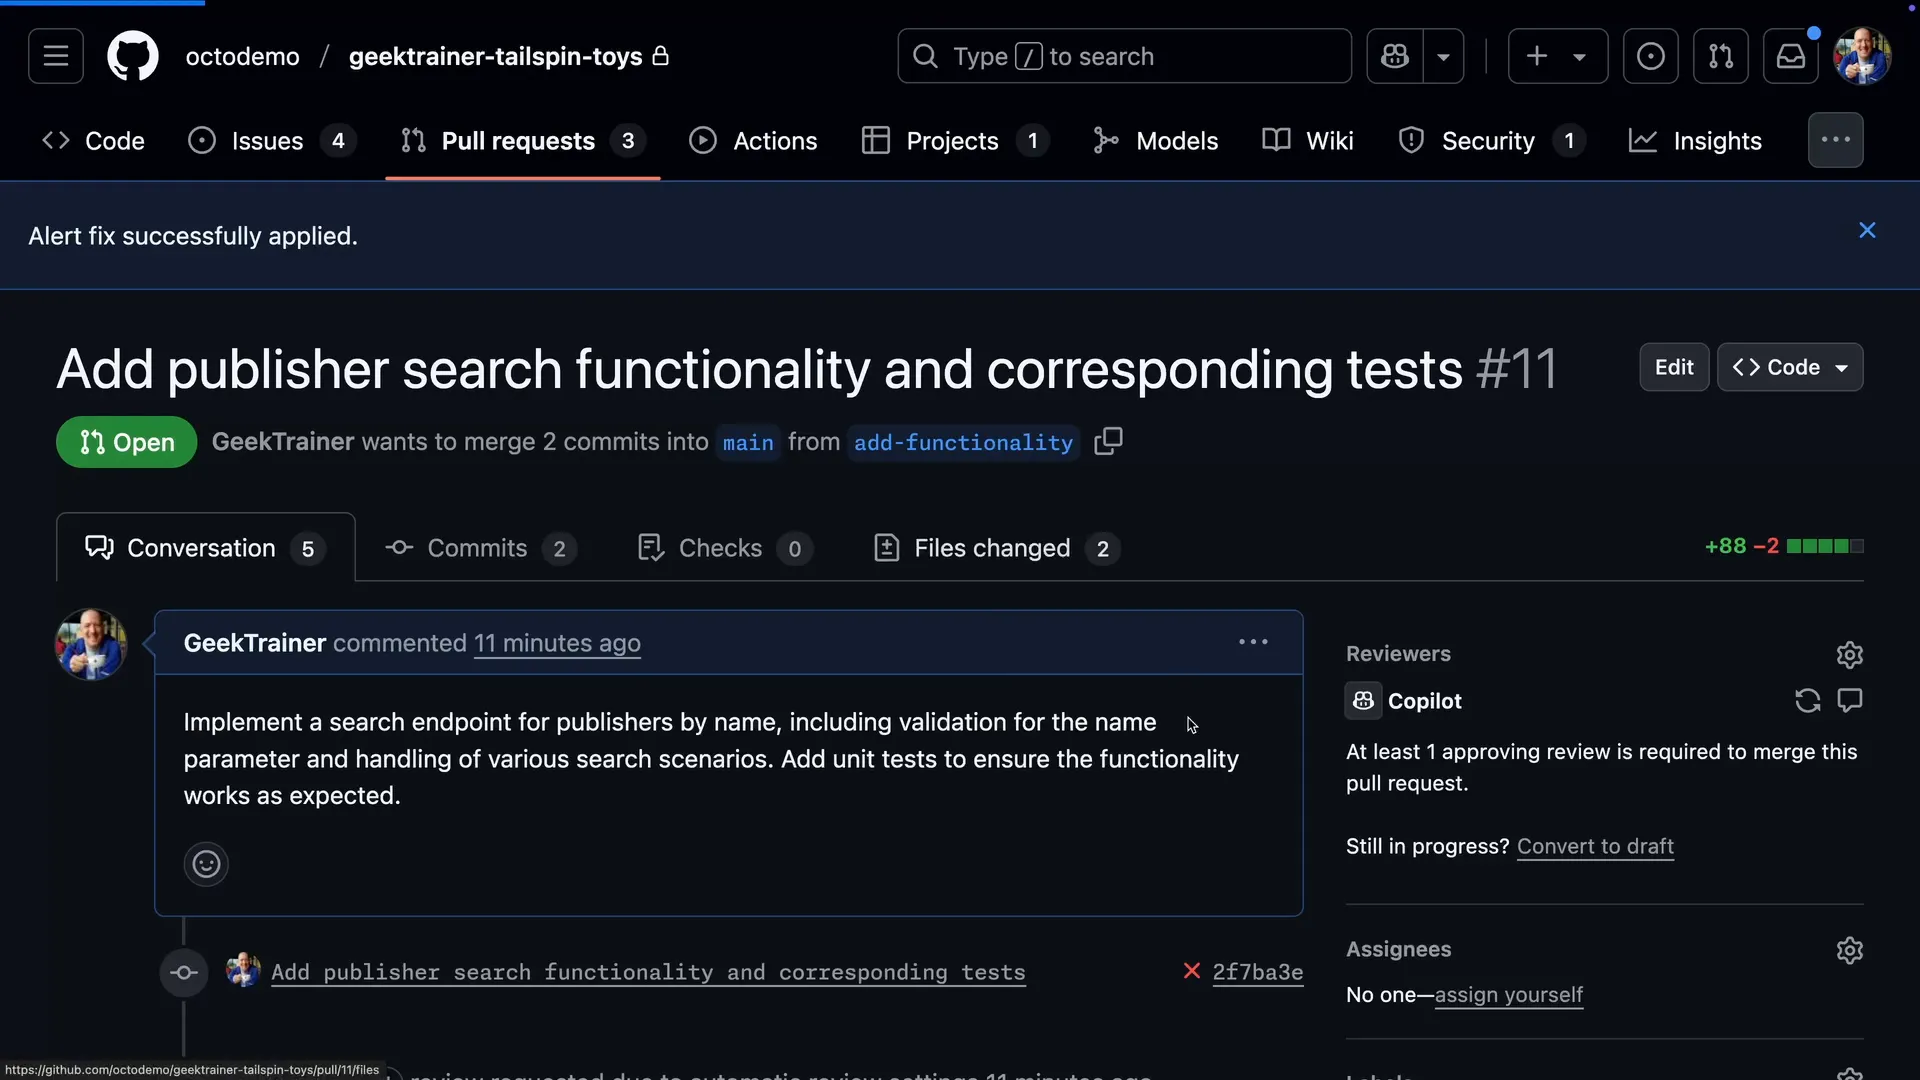Add a reaction with smiley icon
This screenshot has width=1920, height=1080.
click(x=206, y=864)
